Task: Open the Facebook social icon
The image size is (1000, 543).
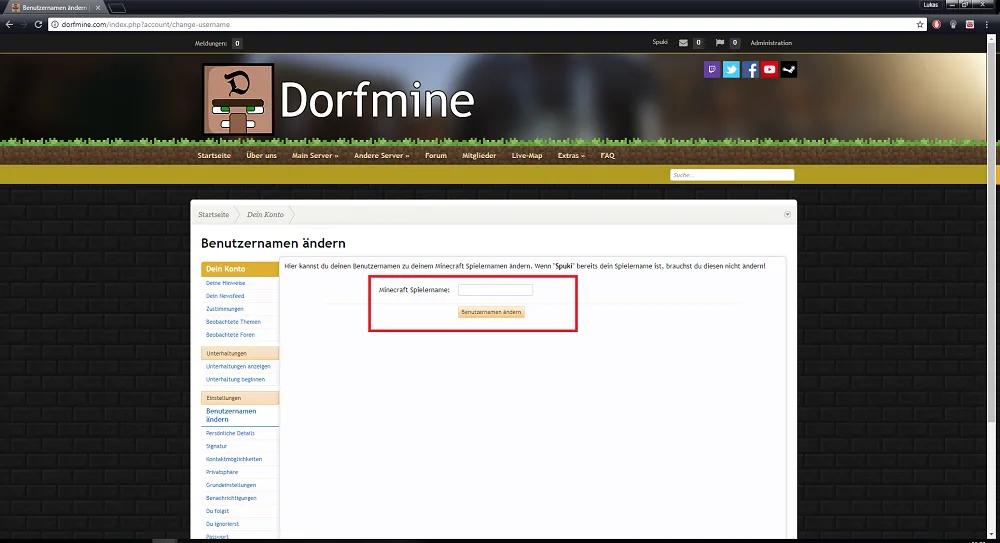Action: click(750, 70)
